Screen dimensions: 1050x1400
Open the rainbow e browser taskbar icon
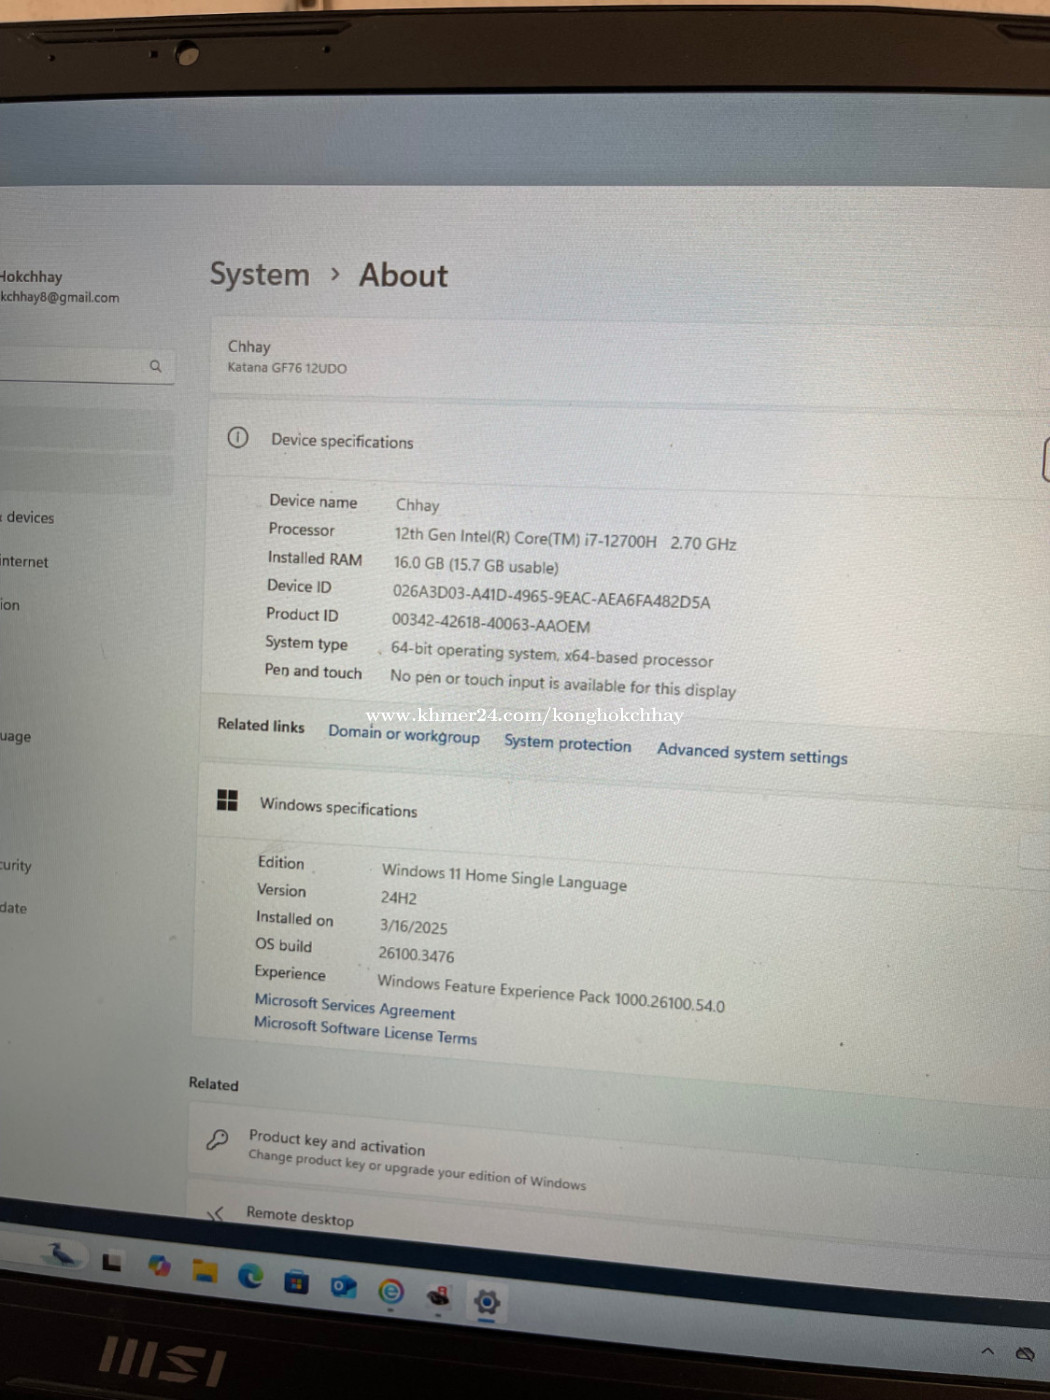(391, 1291)
